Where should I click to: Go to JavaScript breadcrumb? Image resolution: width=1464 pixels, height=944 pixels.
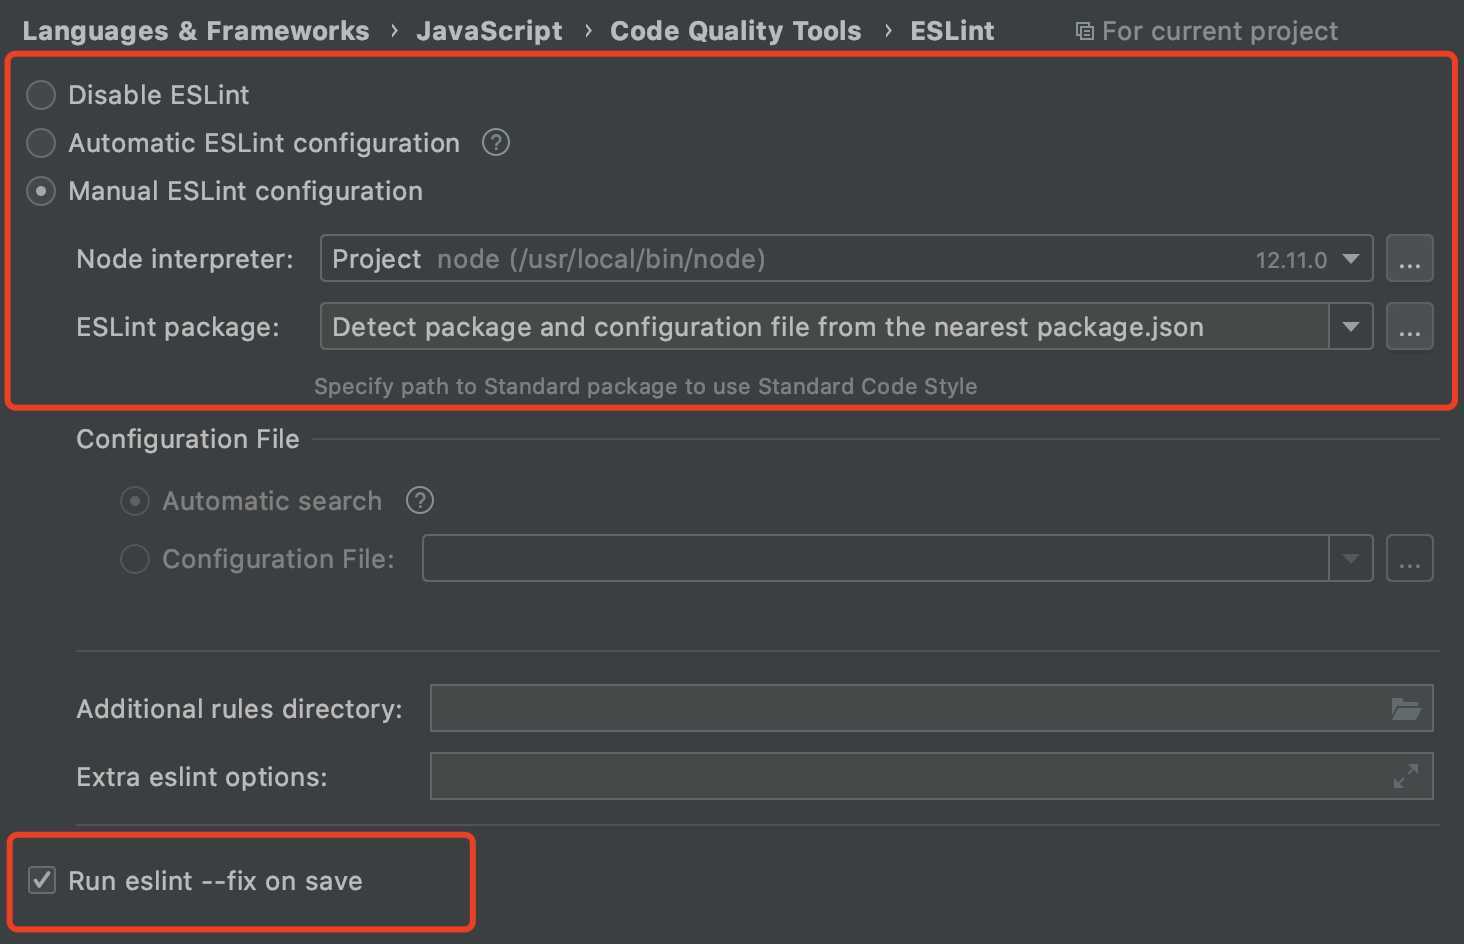click(x=489, y=31)
